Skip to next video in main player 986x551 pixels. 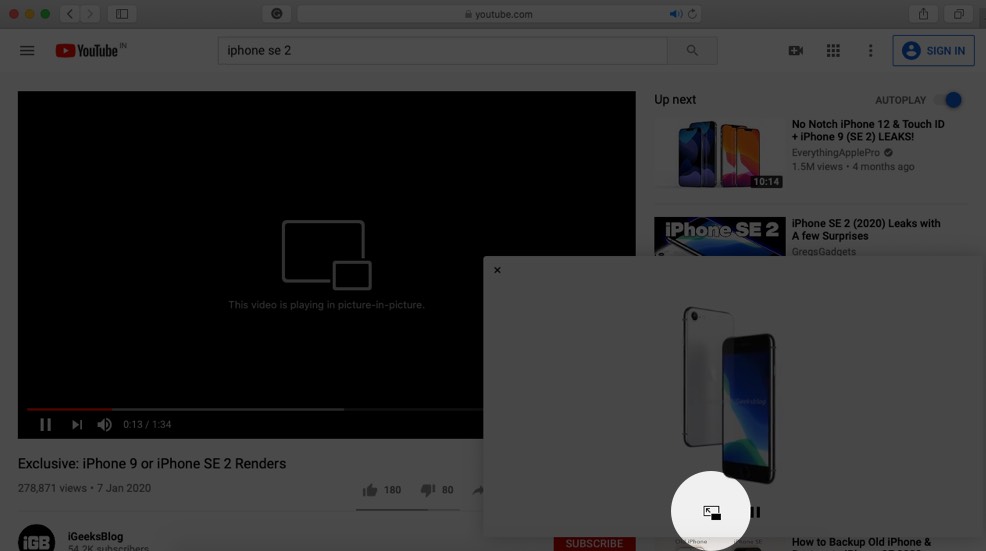[77, 425]
